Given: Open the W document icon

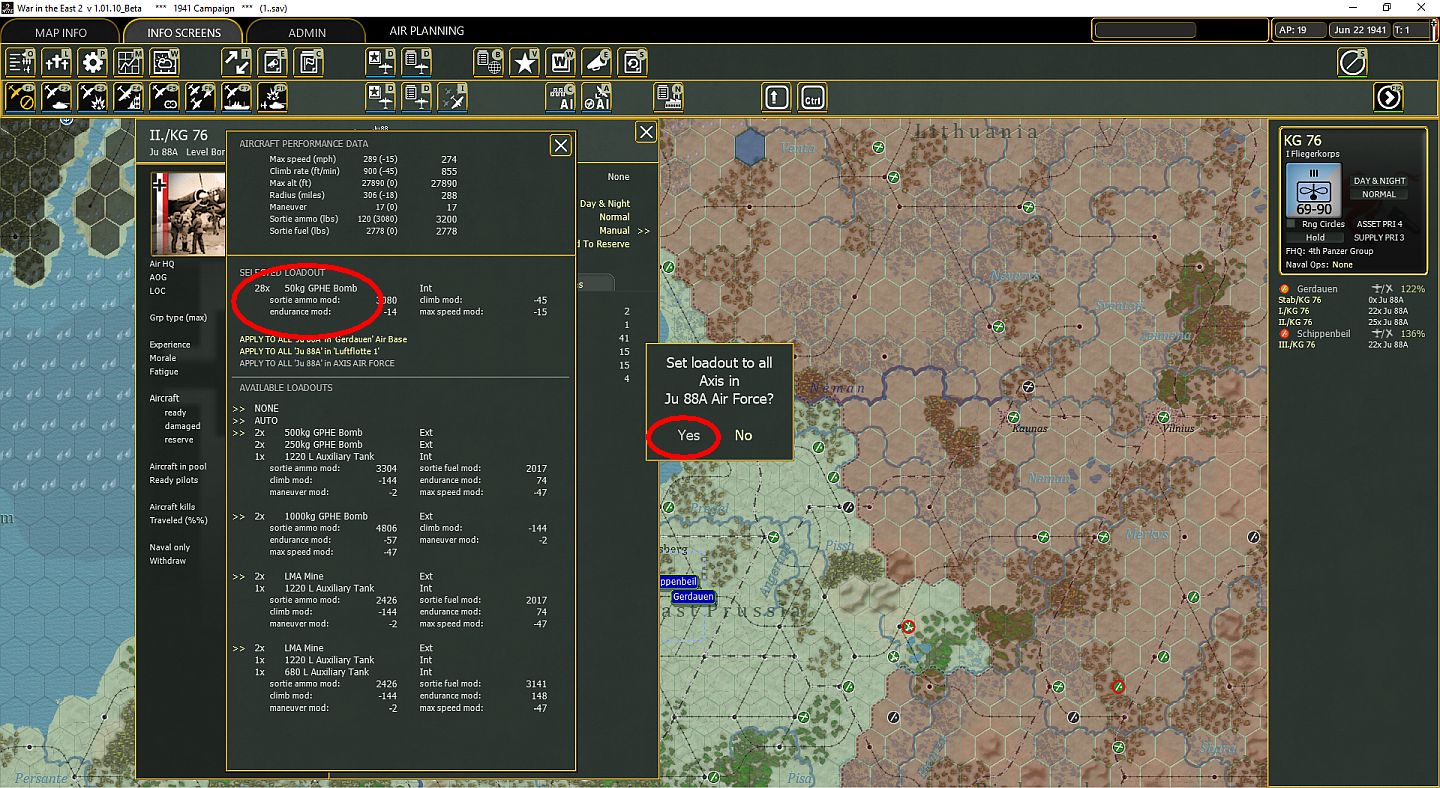Looking at the screenshot, I should 561,63.
